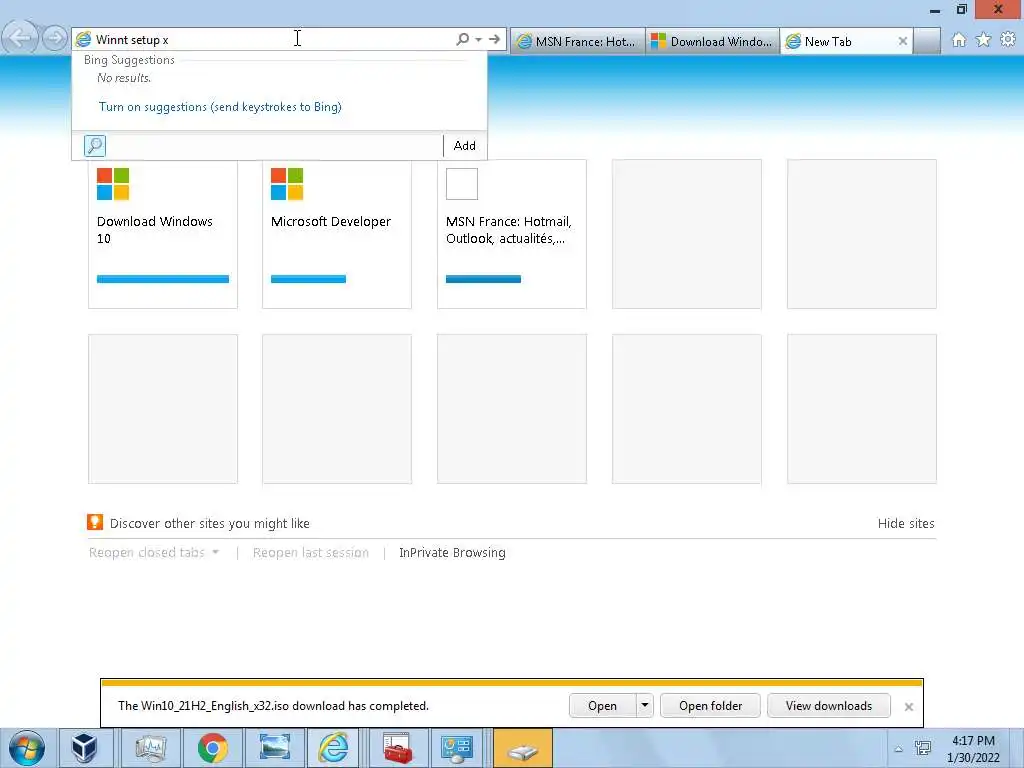Click View downloads button
Viewport: 1024px width, 768px height.
click(829, 706)
